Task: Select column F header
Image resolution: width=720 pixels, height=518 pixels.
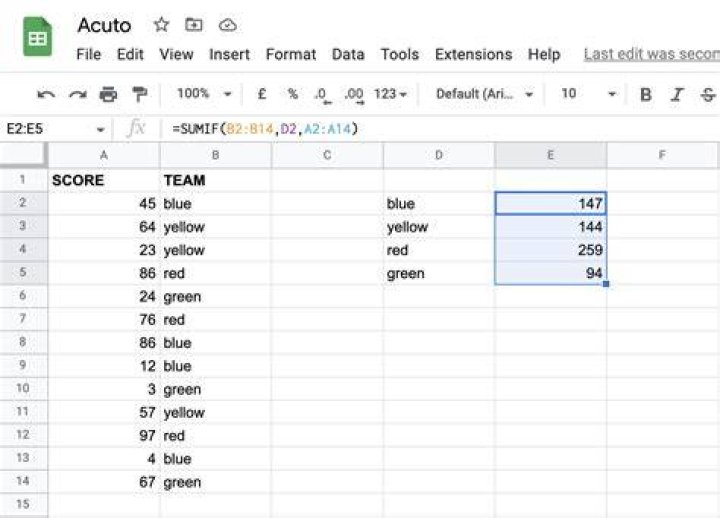Action: pos(662,155)
